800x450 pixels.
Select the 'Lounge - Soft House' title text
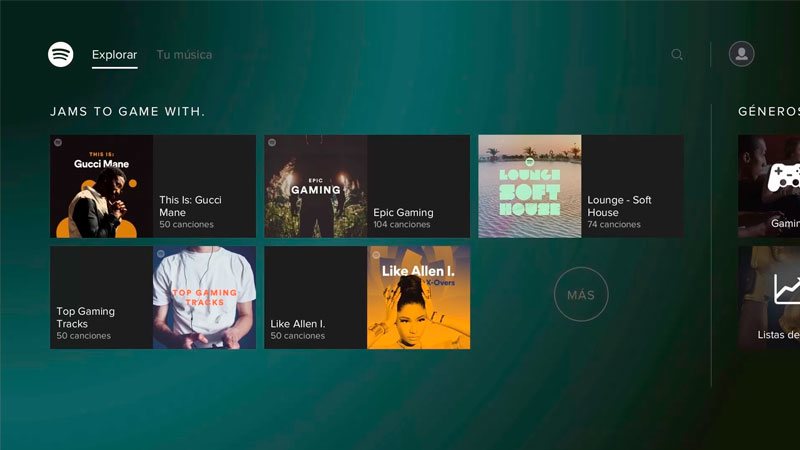coord(619,206)
